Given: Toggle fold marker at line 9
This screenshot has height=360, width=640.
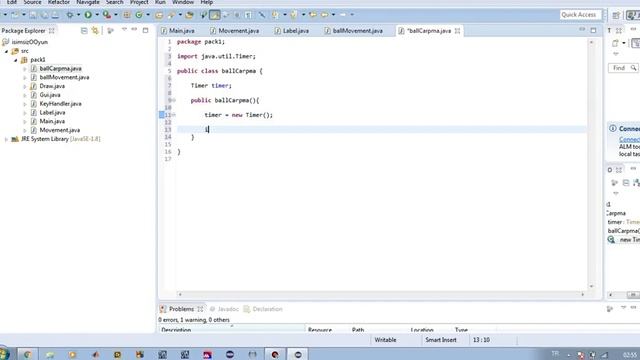Looking at the screenshot, I should click(173, 100).
